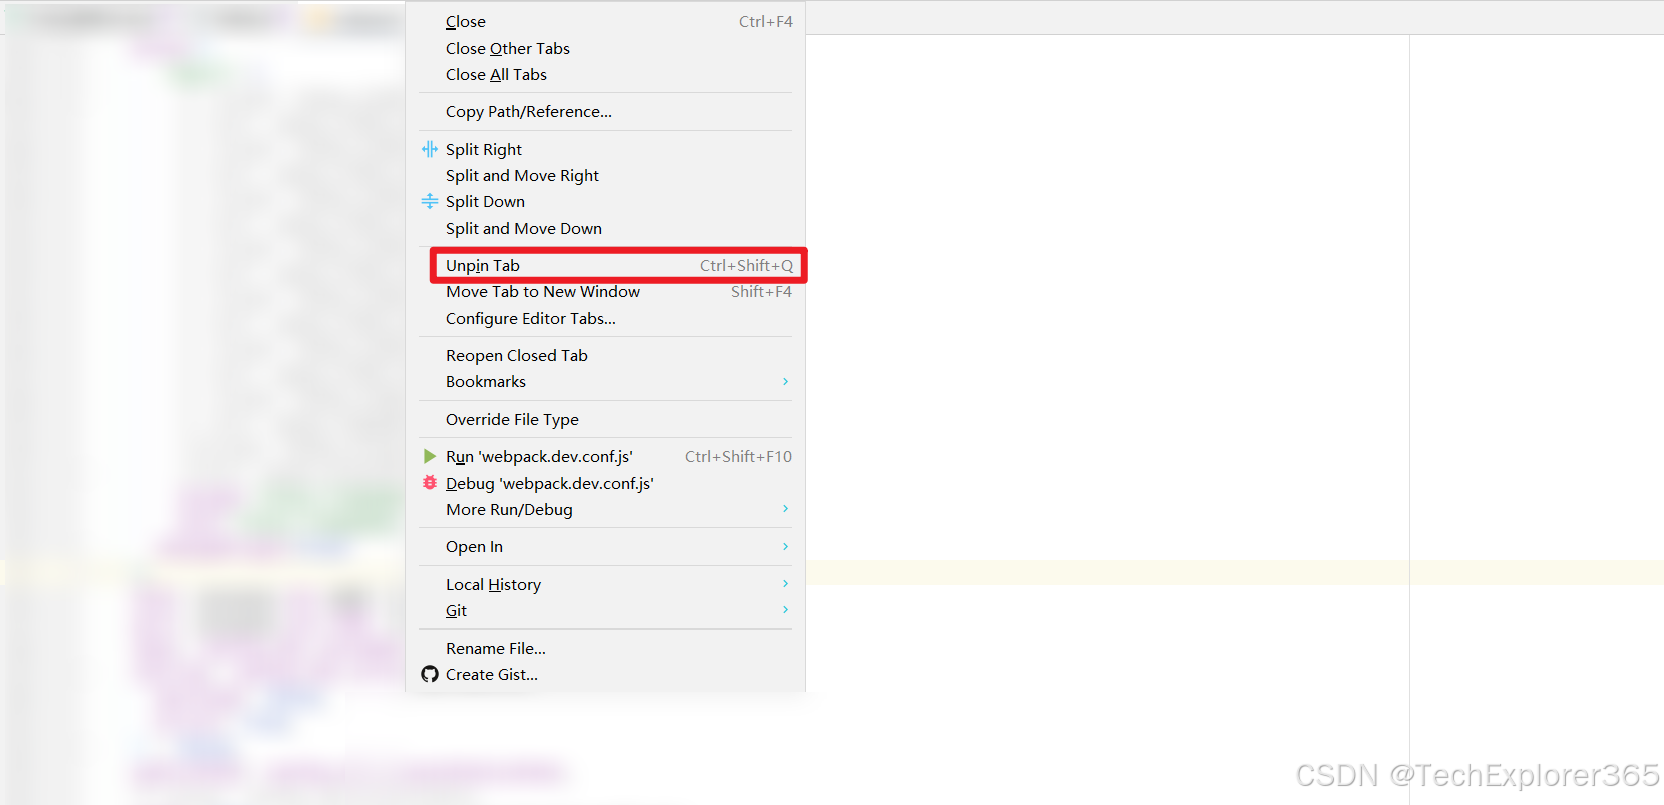1664x805 pixels.
Task: Click the red Debug bug icon
Action: 430,482
